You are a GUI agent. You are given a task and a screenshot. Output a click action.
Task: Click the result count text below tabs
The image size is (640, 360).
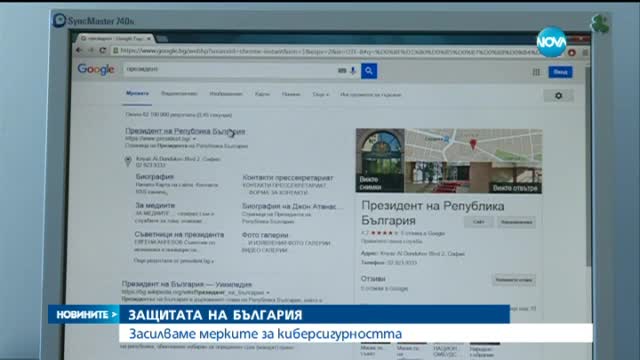[178, 115]
